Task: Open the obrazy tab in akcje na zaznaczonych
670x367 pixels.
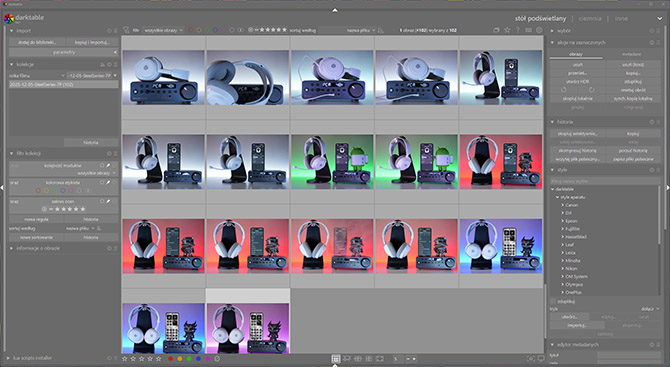Action: 576,54
